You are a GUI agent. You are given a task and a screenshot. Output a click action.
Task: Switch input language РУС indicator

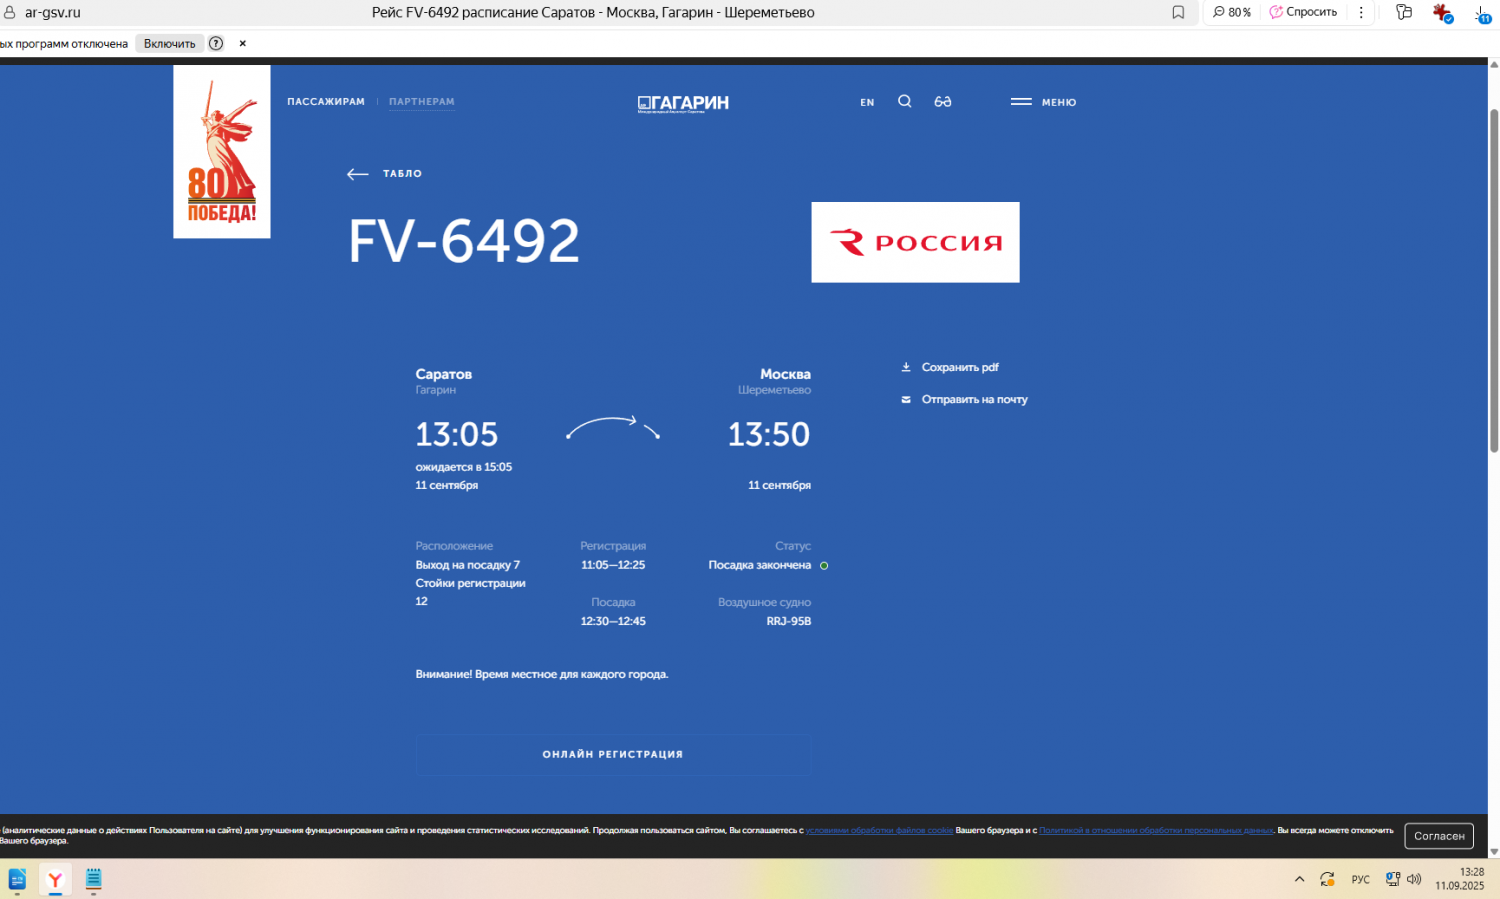point(1361,880)
